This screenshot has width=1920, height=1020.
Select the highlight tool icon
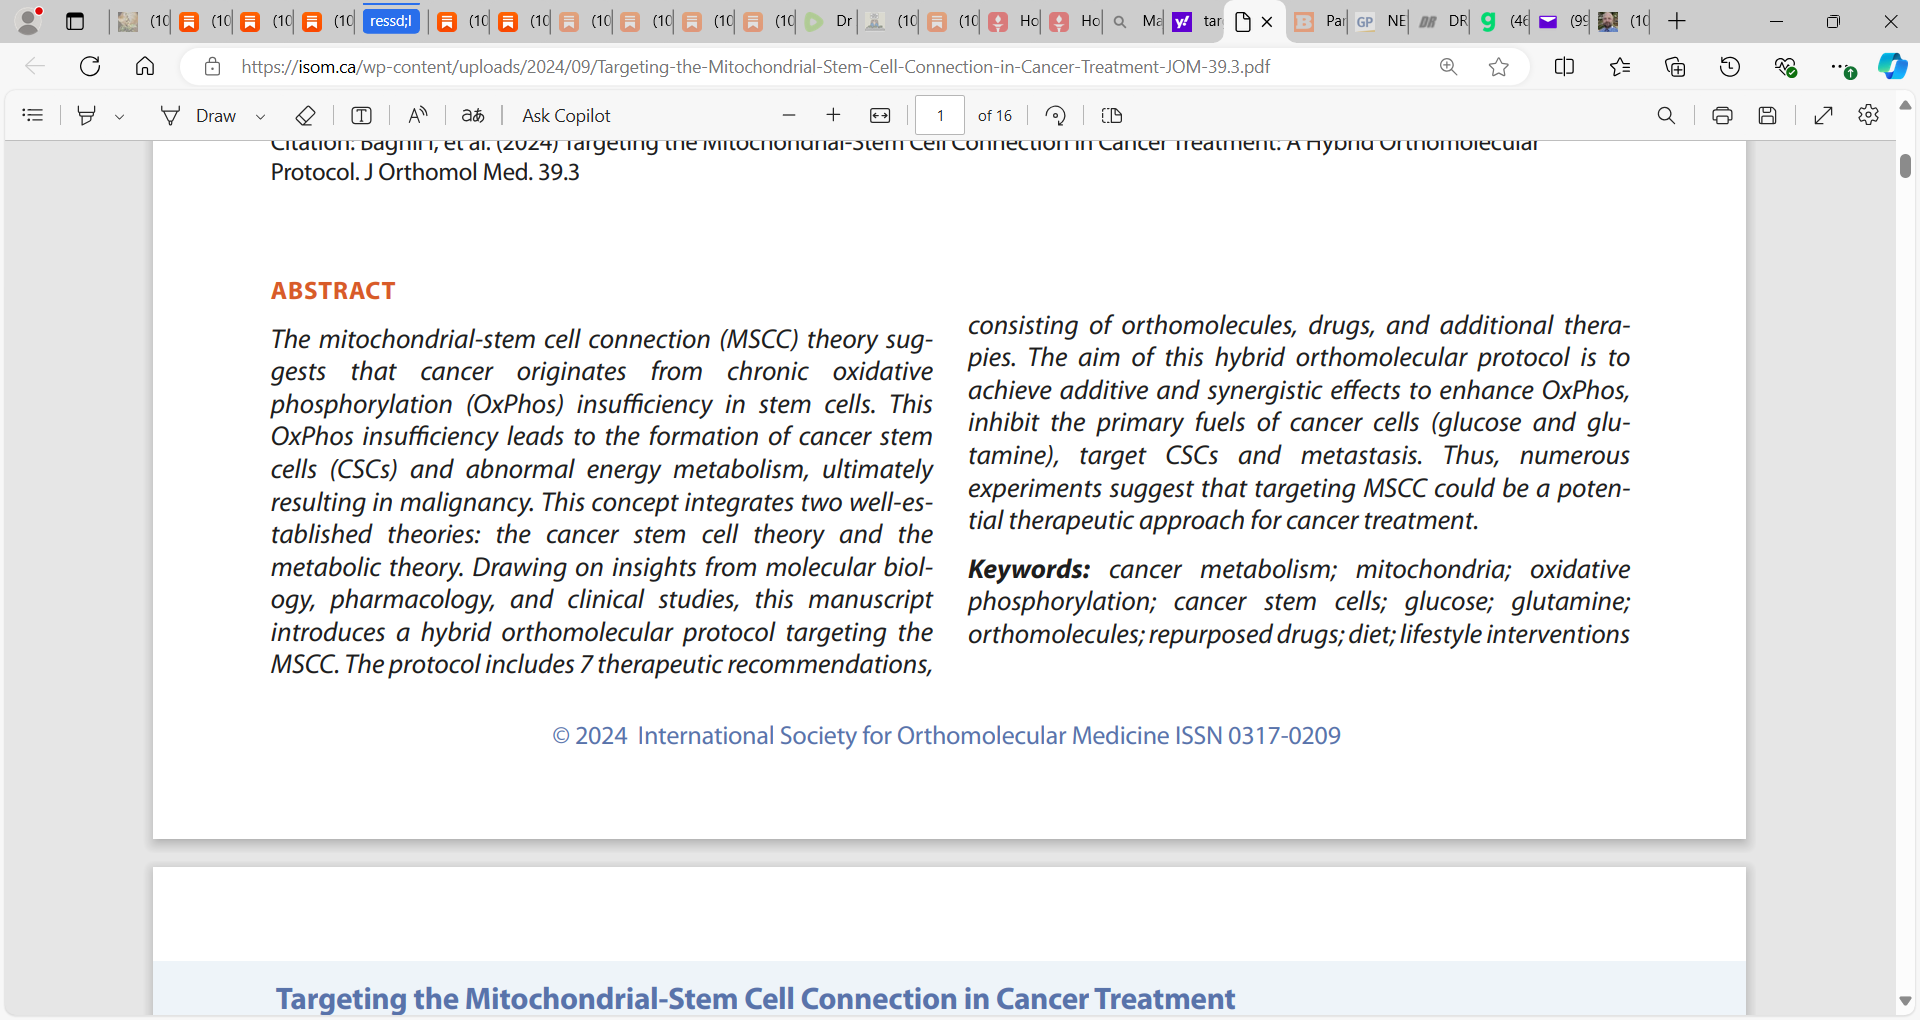(87, 115)
